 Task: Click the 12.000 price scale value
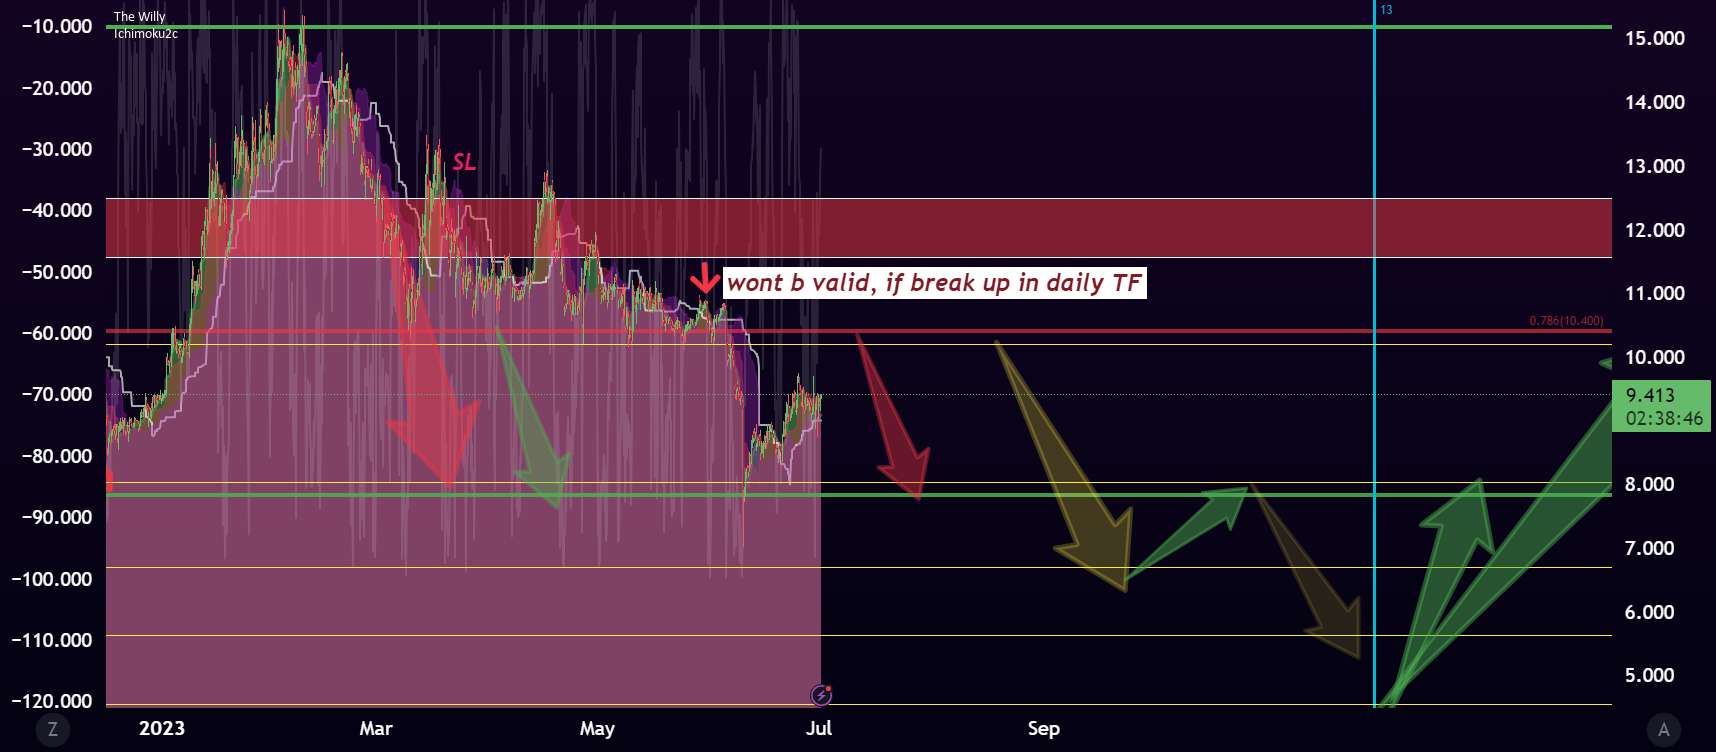click(1654, 230)
